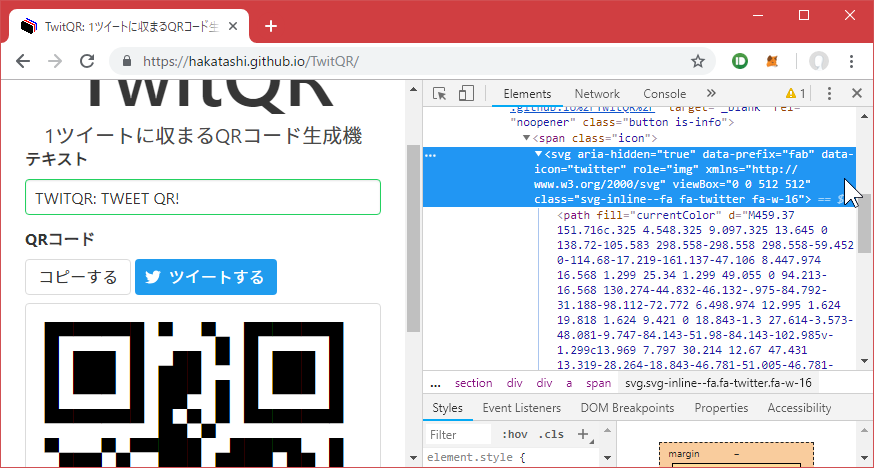
Task: Open DevTools customize three-dot menu
Action: [829, 94]
